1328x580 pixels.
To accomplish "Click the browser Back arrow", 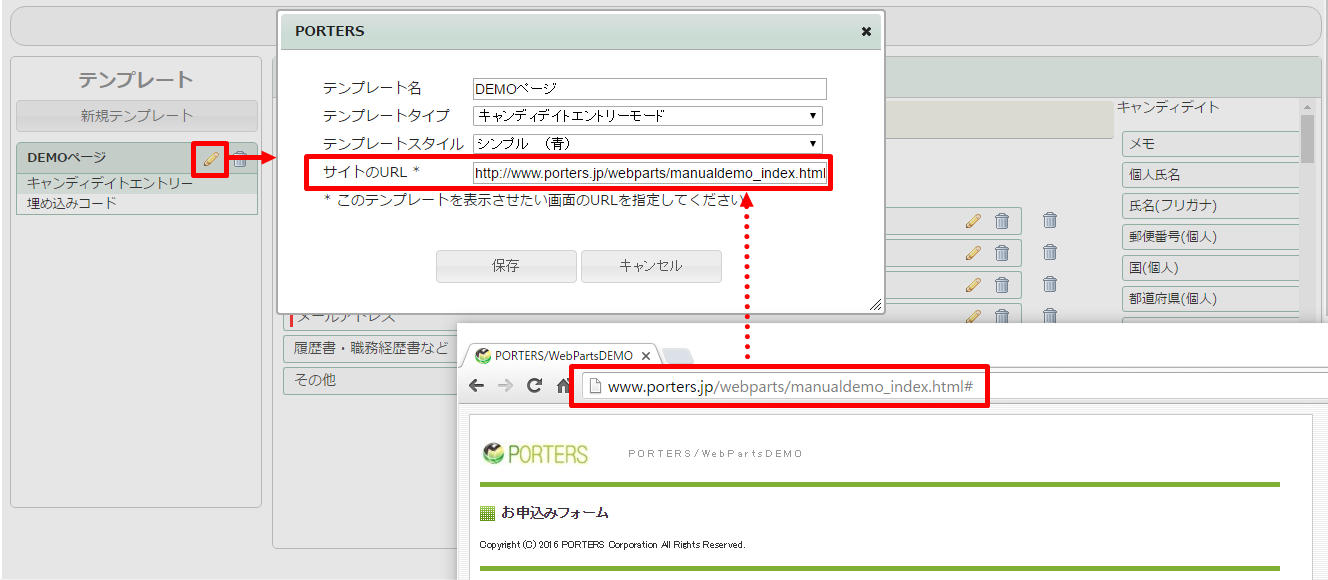I will 477,386.
